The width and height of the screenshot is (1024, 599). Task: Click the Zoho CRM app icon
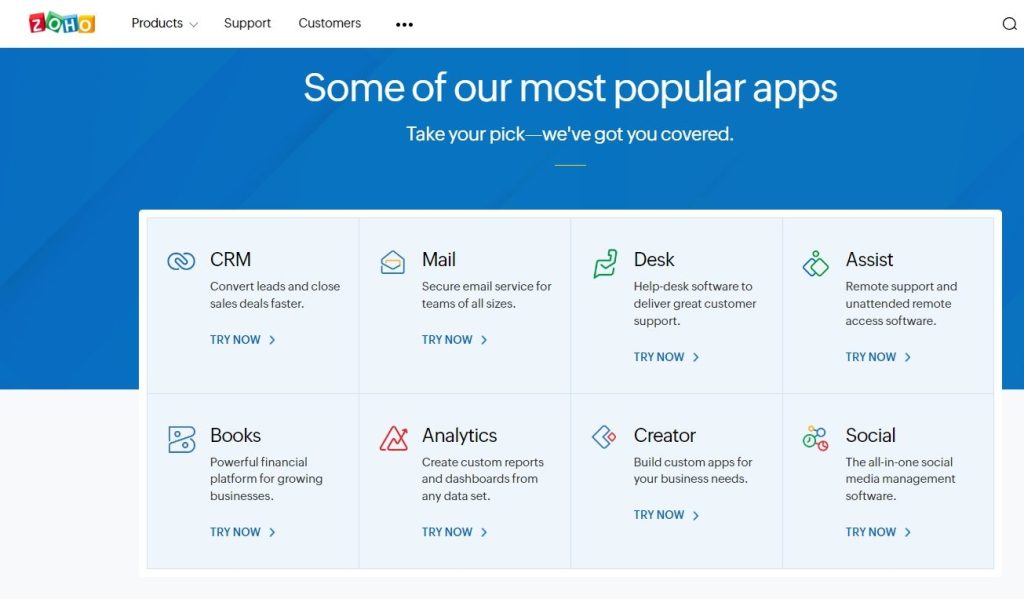[x=181, y=259]
